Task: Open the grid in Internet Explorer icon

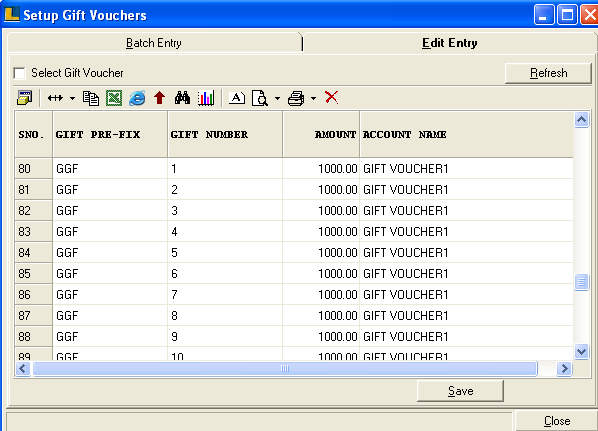Action: (x=137, y=98)
